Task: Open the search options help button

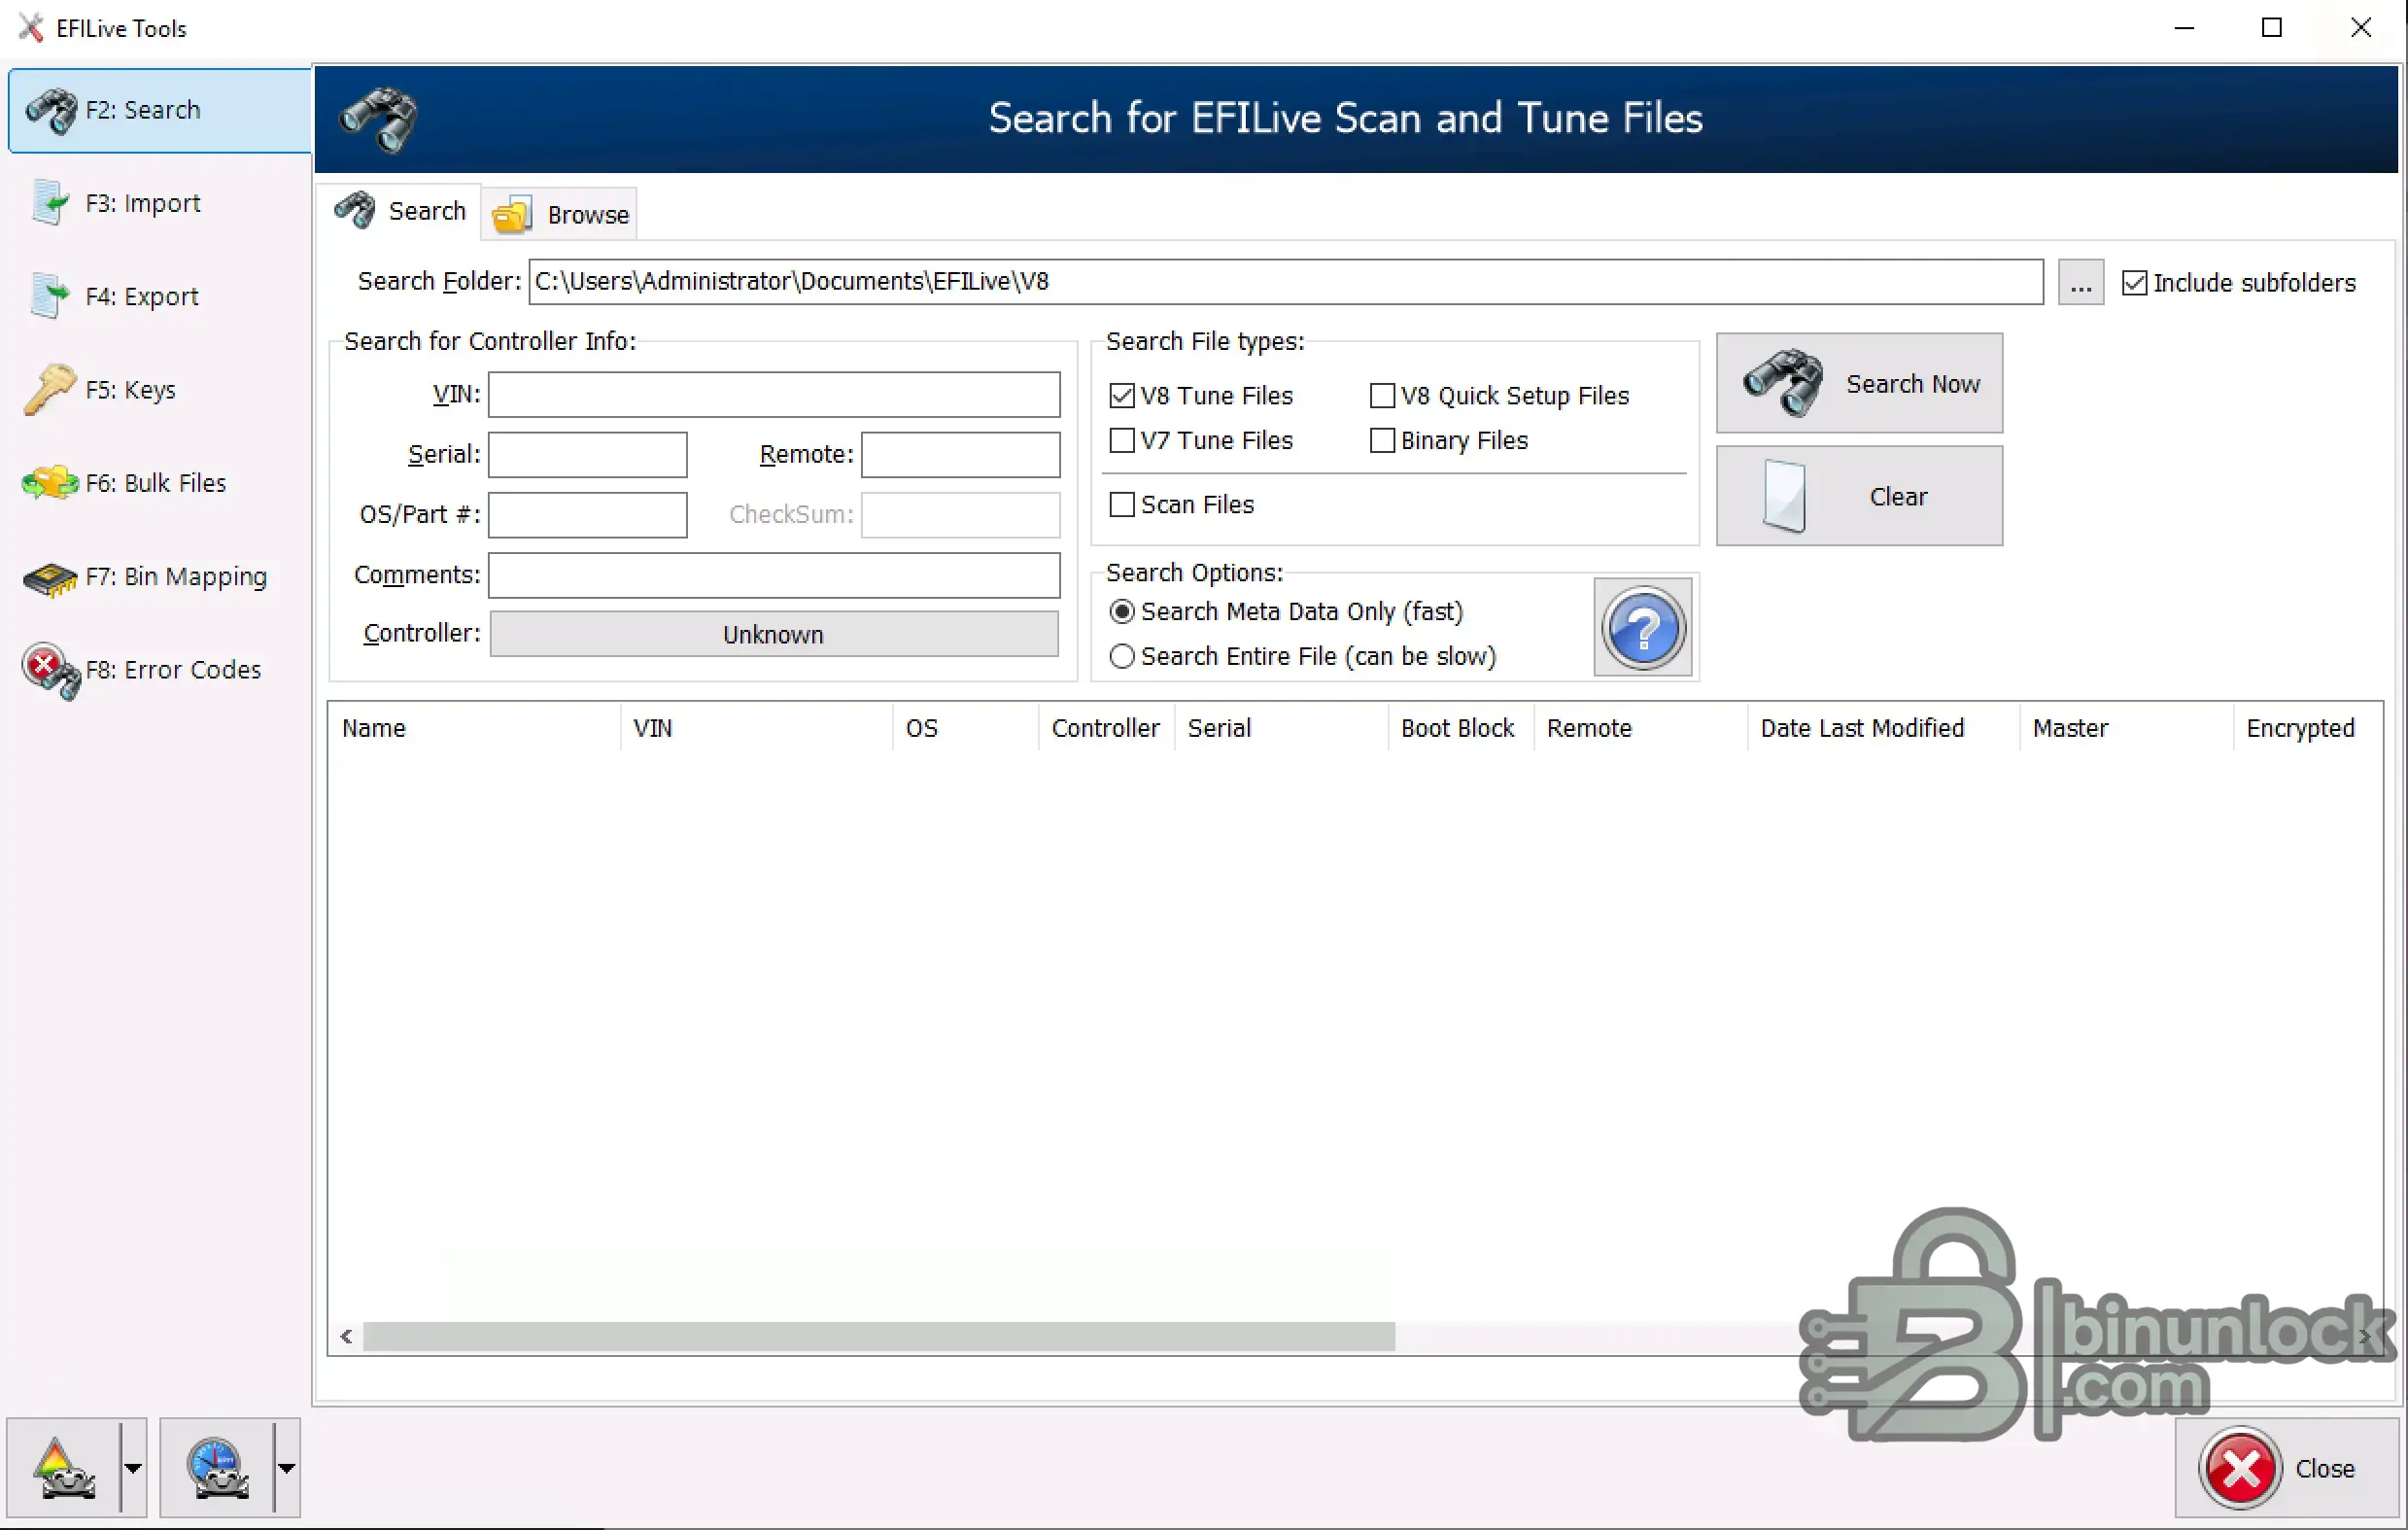Action: 1643,628
